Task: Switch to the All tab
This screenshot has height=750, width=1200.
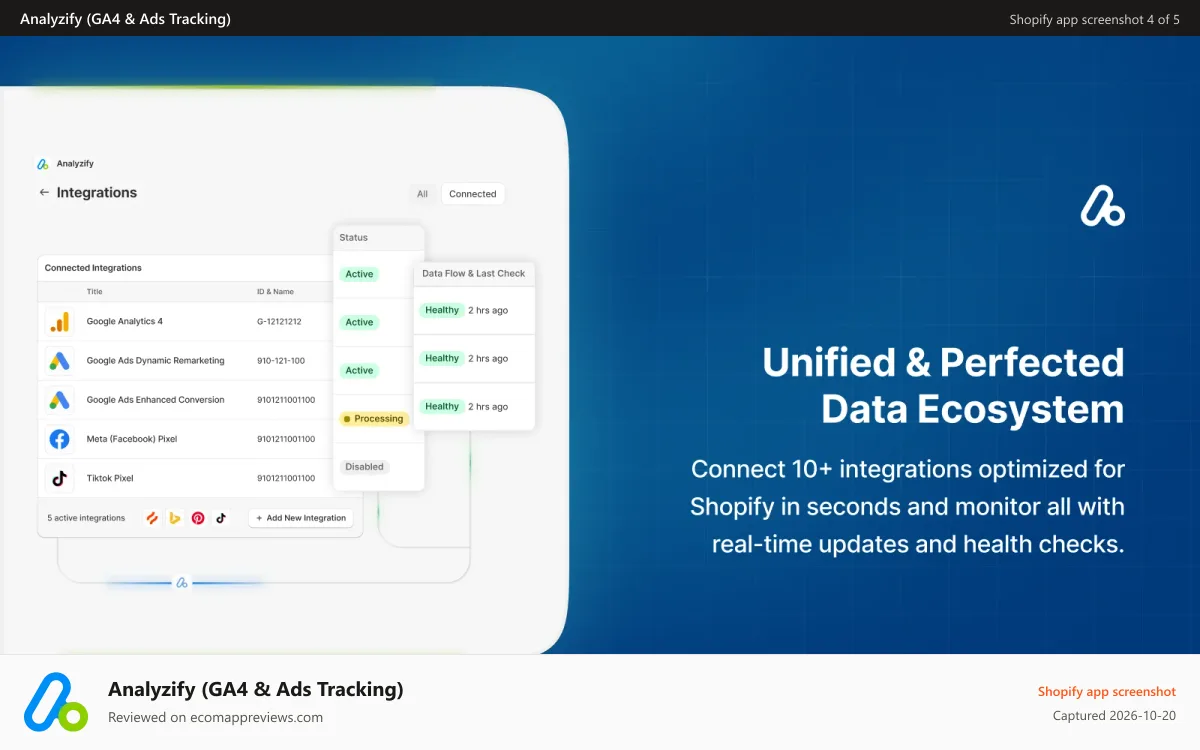Action: pos(422,194)
